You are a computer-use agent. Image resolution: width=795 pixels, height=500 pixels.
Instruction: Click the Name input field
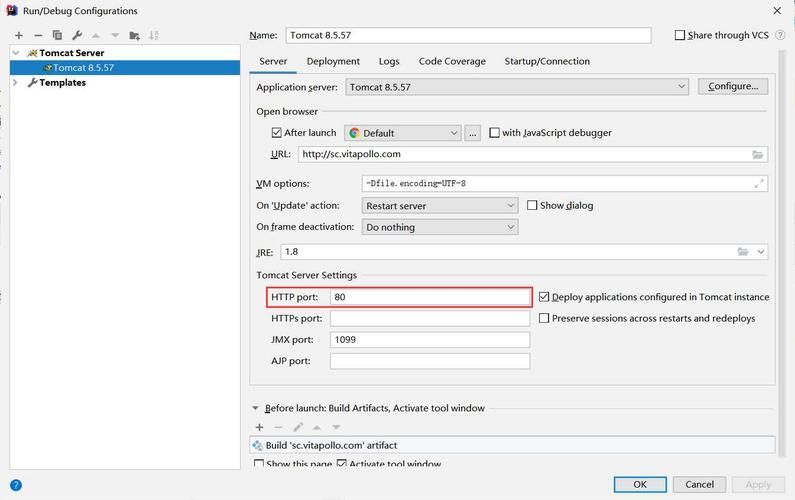click(x=468, y=35)
